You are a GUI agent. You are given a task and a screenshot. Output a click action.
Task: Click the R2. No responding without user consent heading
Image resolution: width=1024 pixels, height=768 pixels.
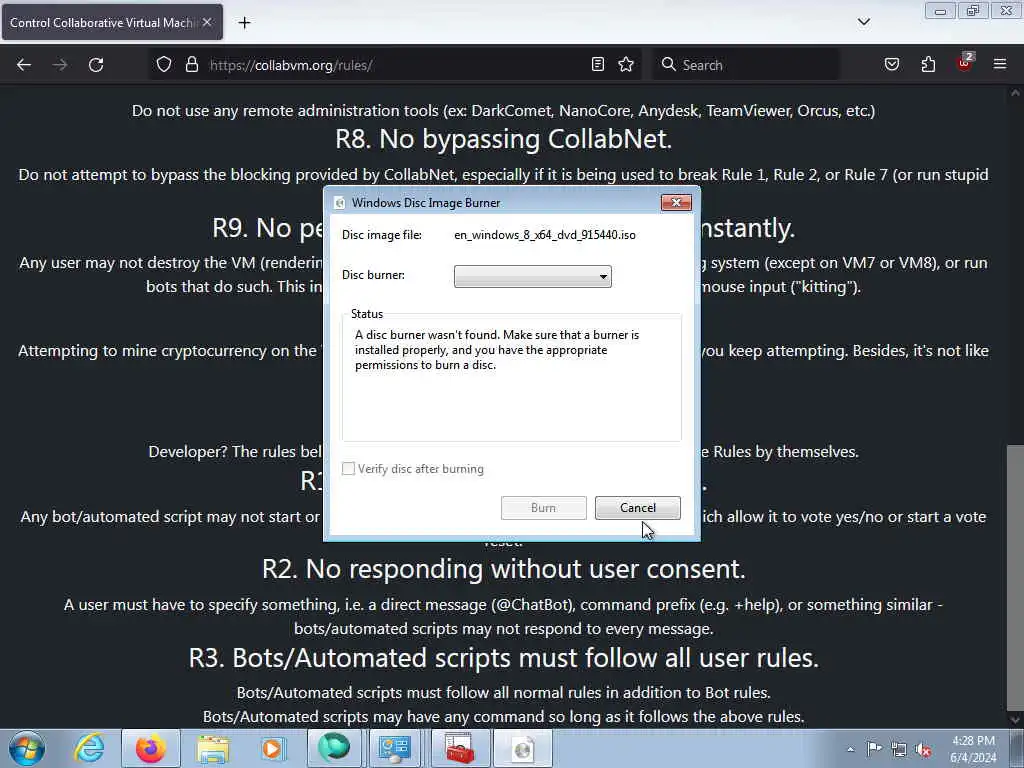(x=504, y=569)
